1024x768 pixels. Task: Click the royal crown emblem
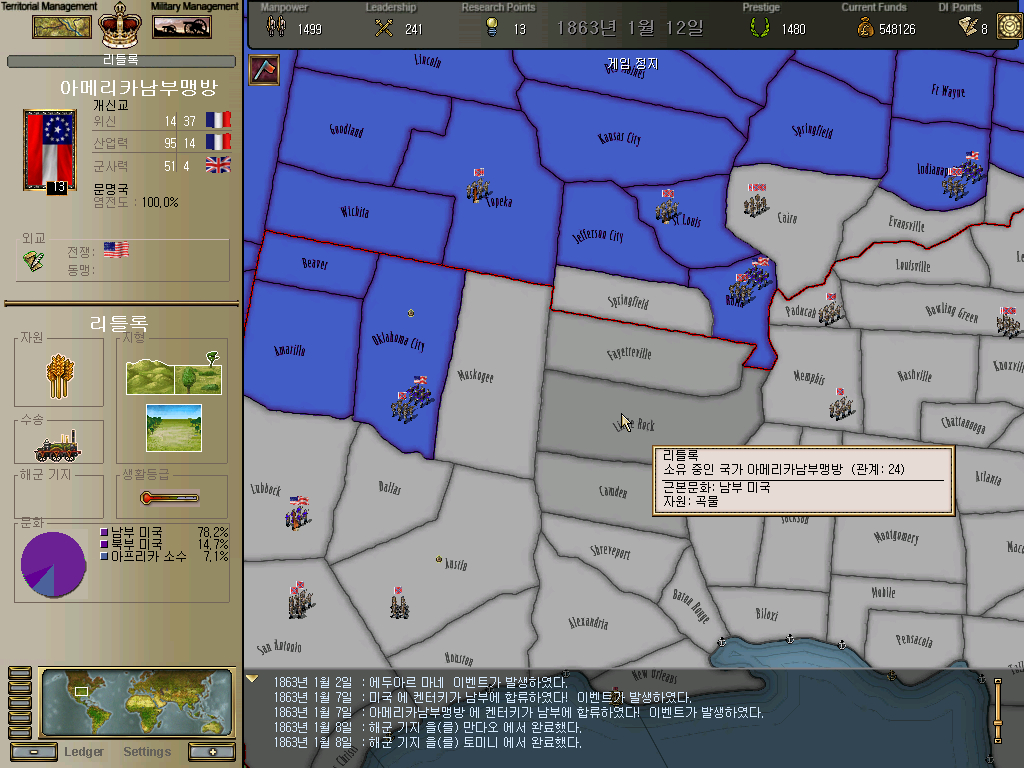point(120,25)
